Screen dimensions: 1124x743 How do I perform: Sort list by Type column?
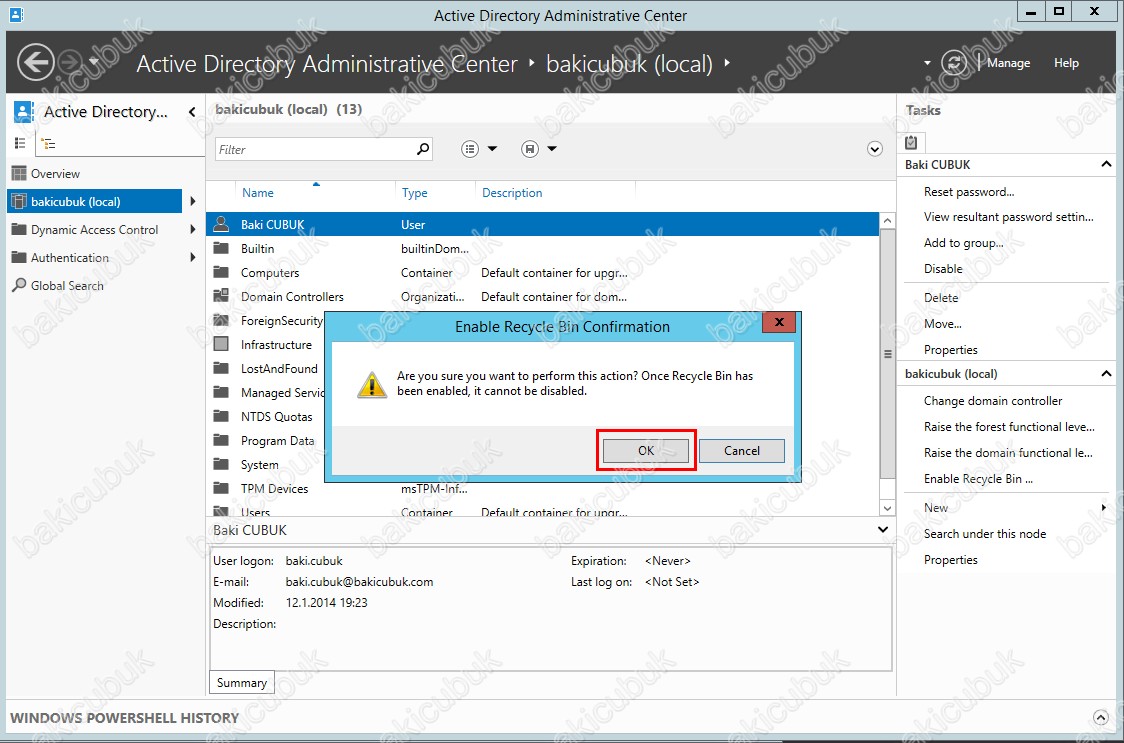click(x=414, y=192)
